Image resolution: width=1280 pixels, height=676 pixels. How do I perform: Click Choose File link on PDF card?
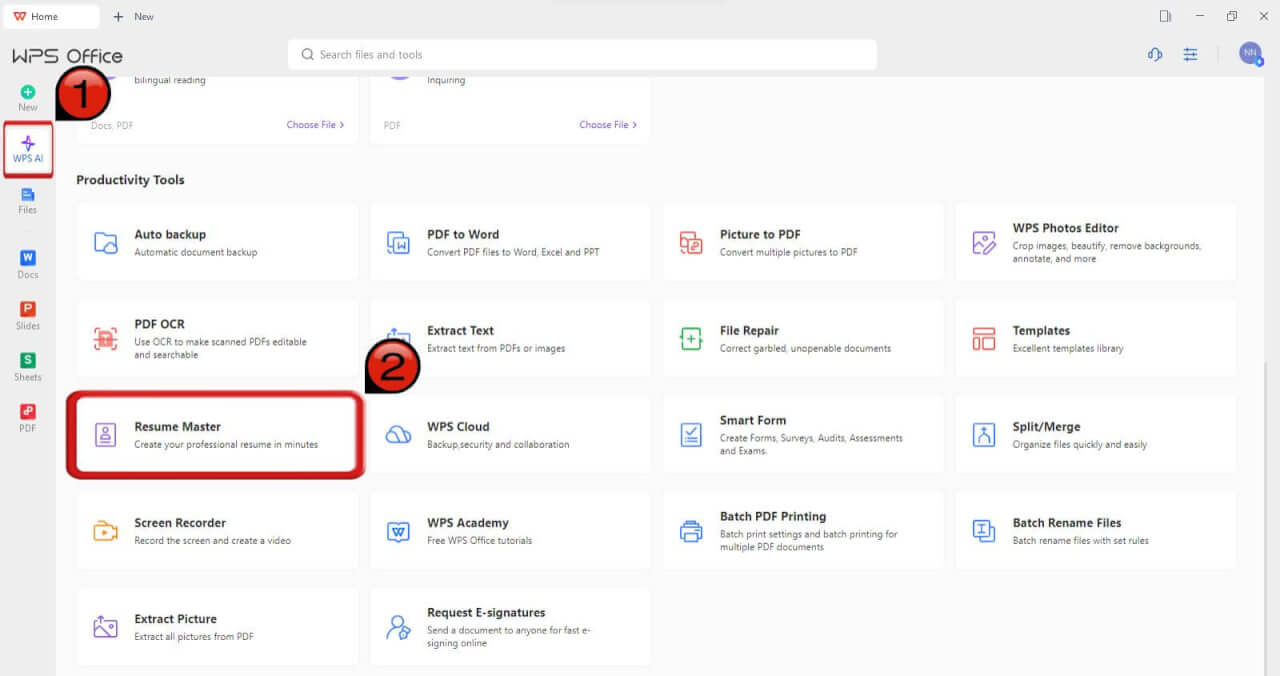(608, 125)
